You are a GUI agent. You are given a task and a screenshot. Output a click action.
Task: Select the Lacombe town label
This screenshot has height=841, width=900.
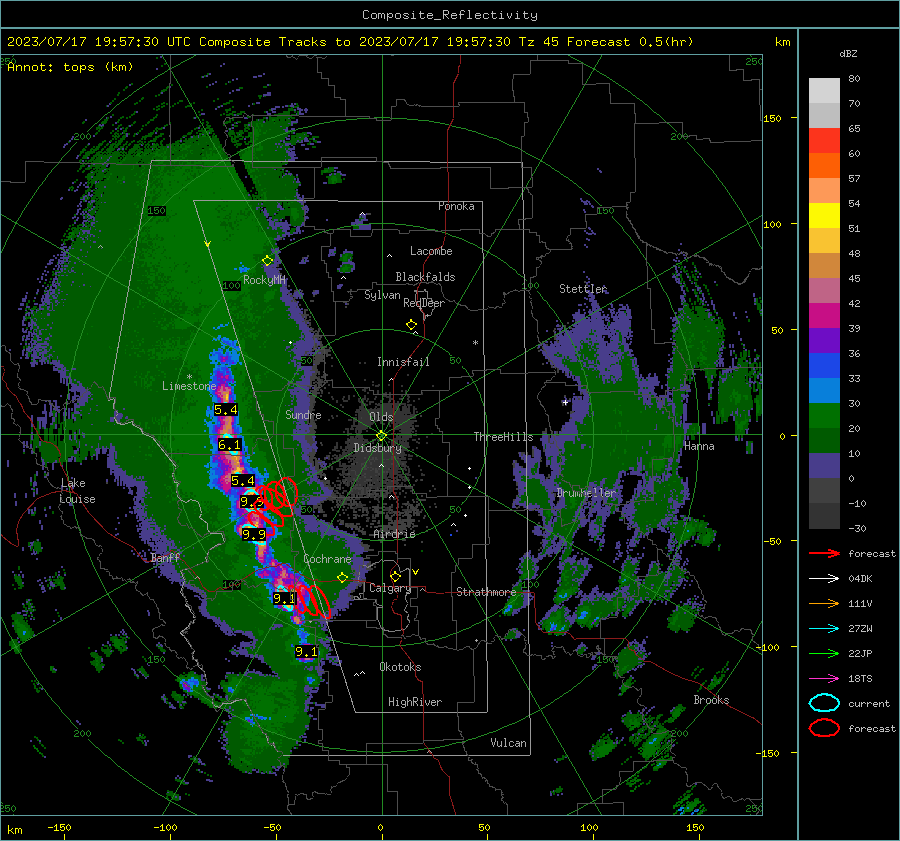[431, 251]
